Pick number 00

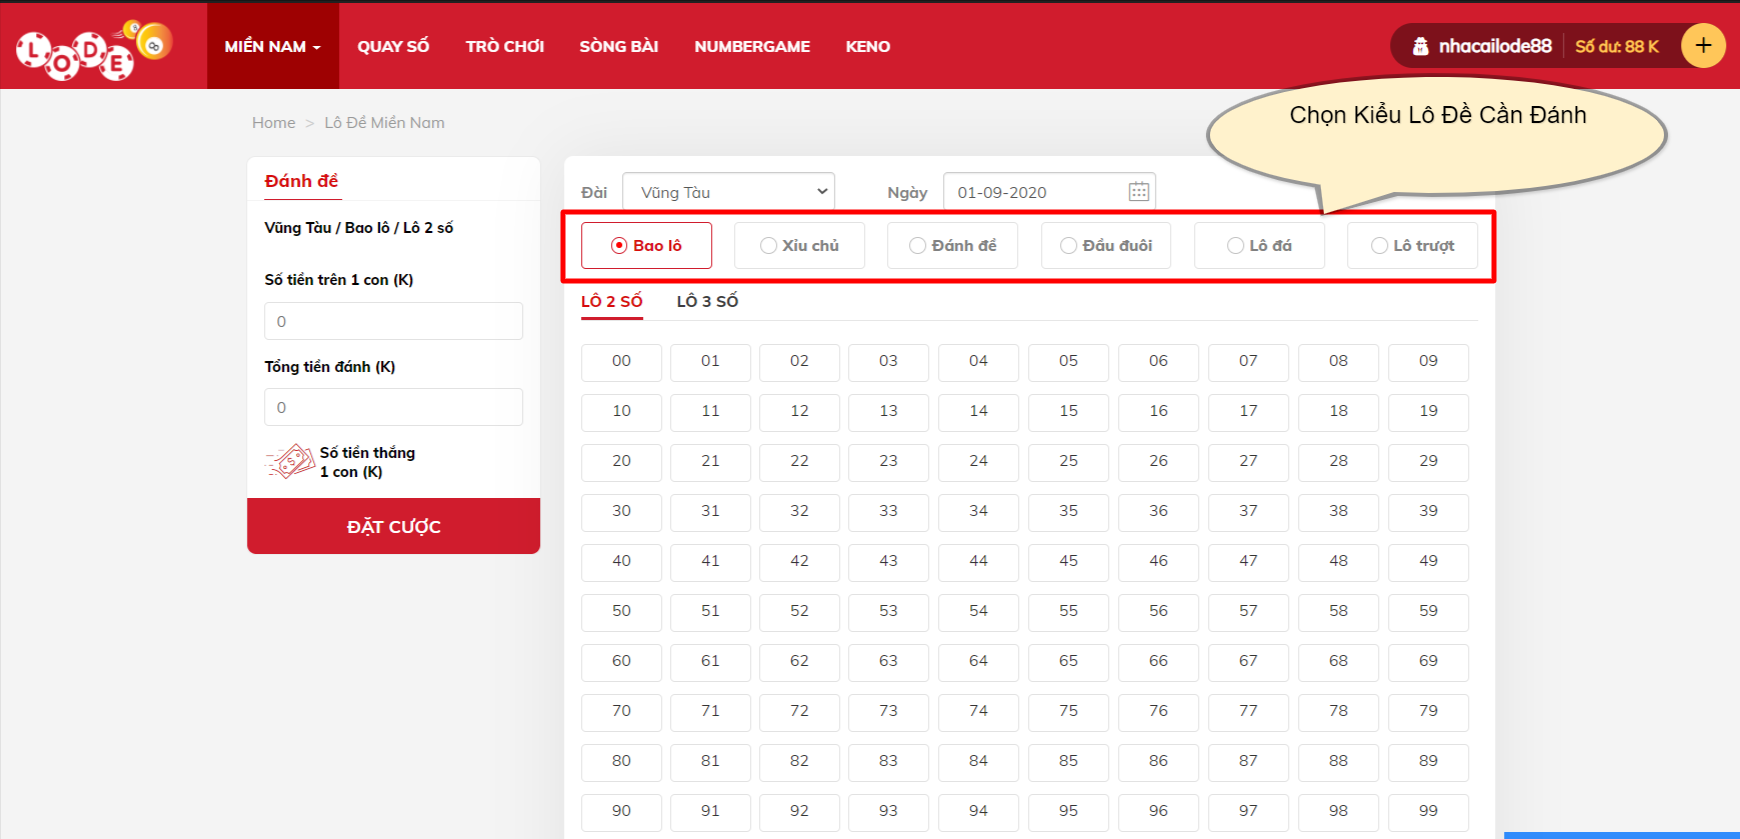(x=621, y=362)
